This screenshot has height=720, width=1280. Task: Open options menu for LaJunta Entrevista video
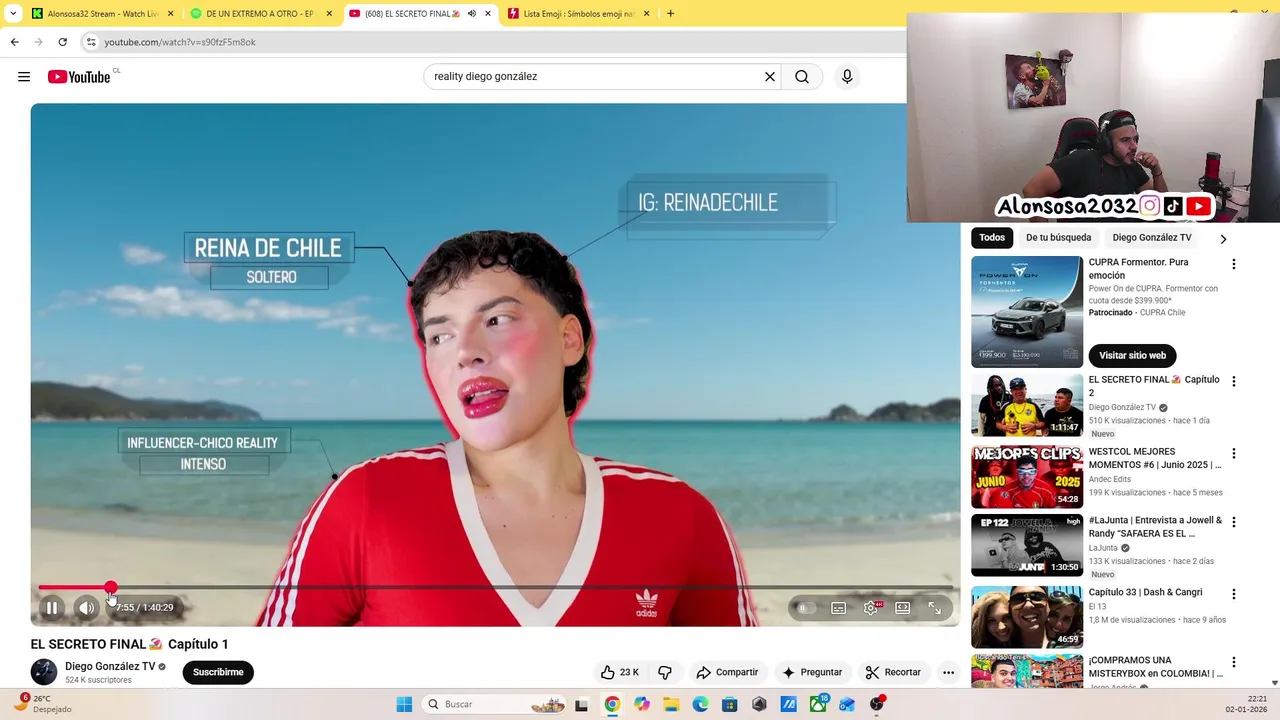[1233, 522]
